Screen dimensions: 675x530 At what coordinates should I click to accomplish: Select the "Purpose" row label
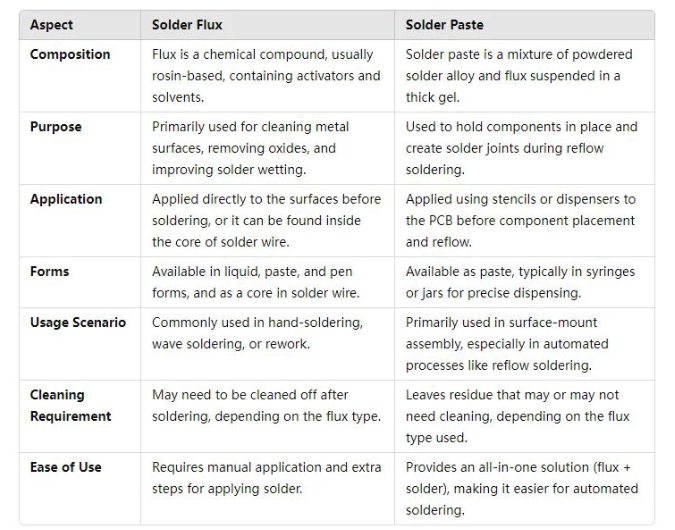tap(56, 127)
